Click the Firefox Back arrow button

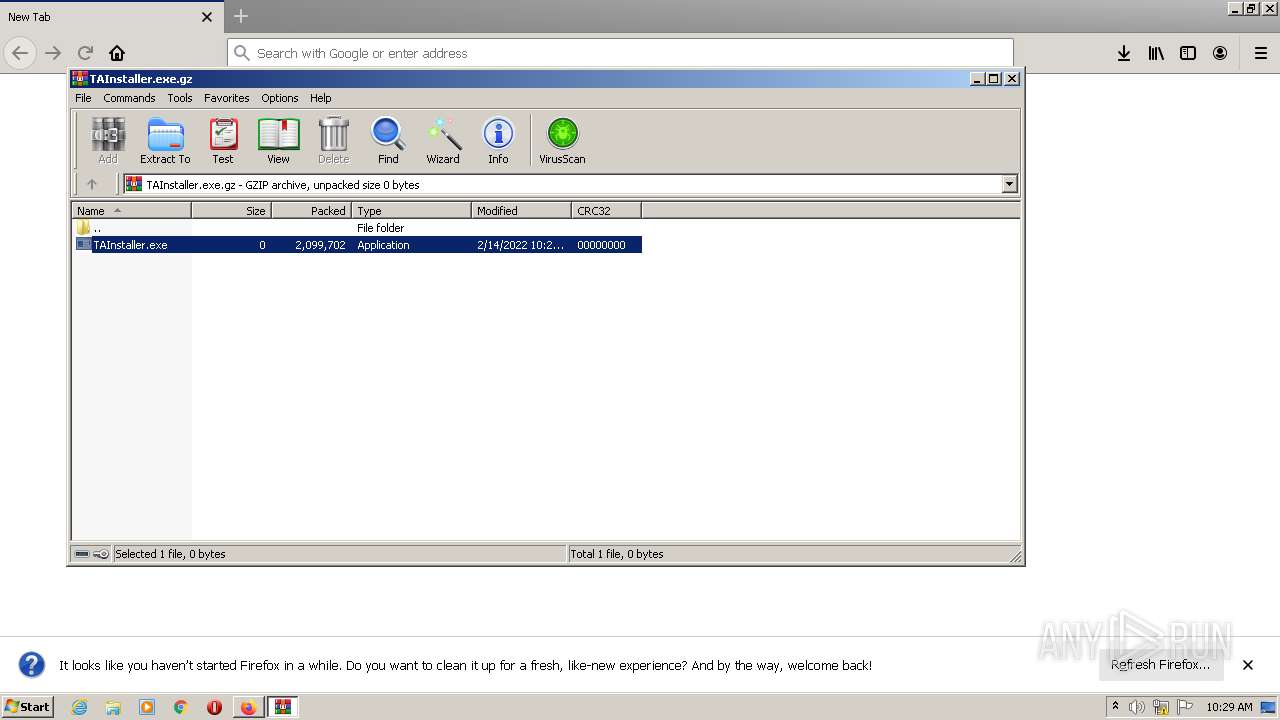(x=20, y=53)
